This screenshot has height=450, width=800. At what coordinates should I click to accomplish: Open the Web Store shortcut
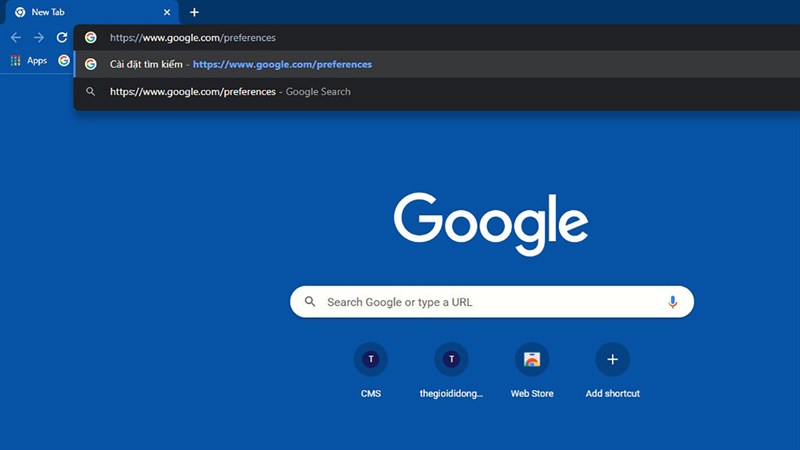coord(532,370)
